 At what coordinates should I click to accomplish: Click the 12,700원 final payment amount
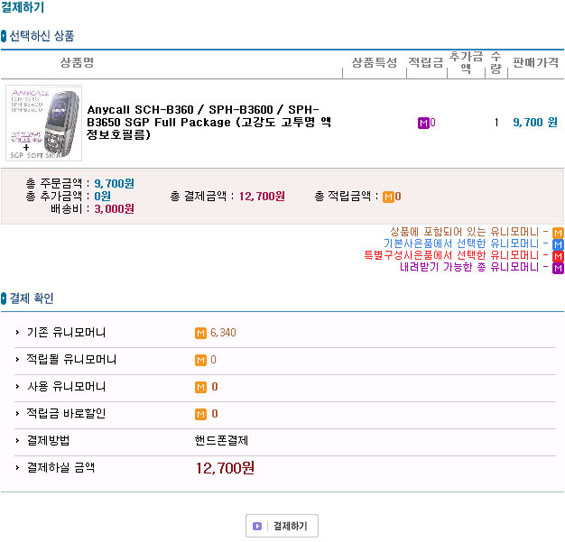225,468
